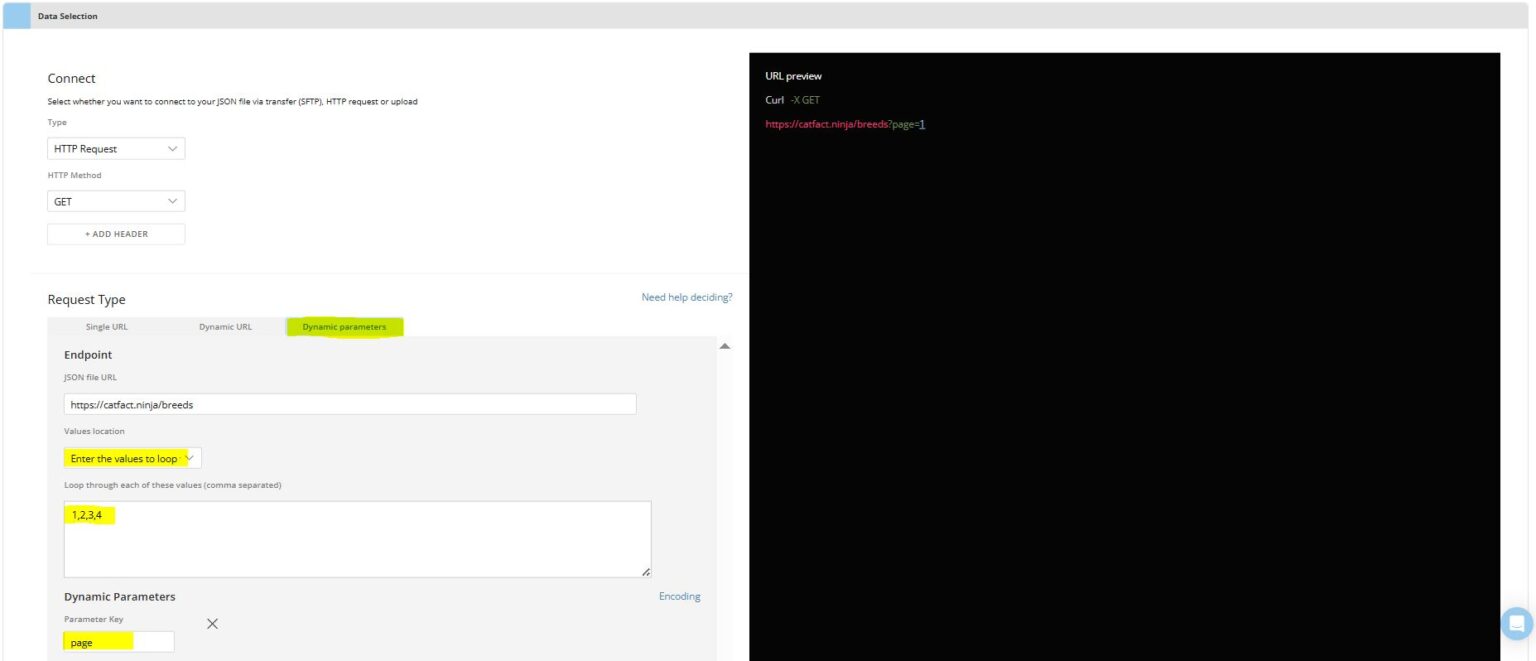This screenshot has width=1536, height=661.
Task: Open the connection Type dropdown showing HTTP Request
Action: (x=116, y=148)
